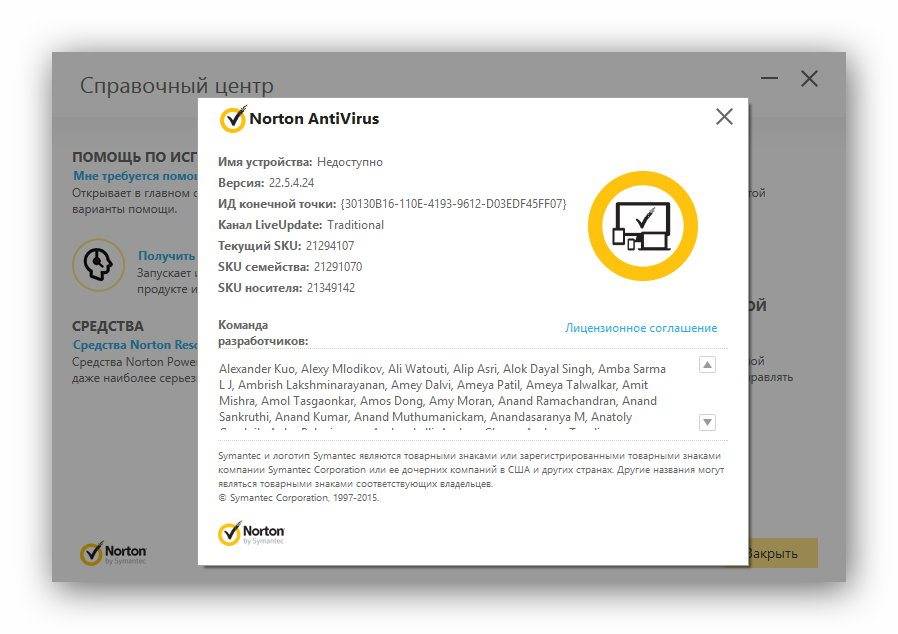This screenshot has height=634, width=898.
Task: Click the Norton AntiVirus dialog title text
Action: point(314,119)
